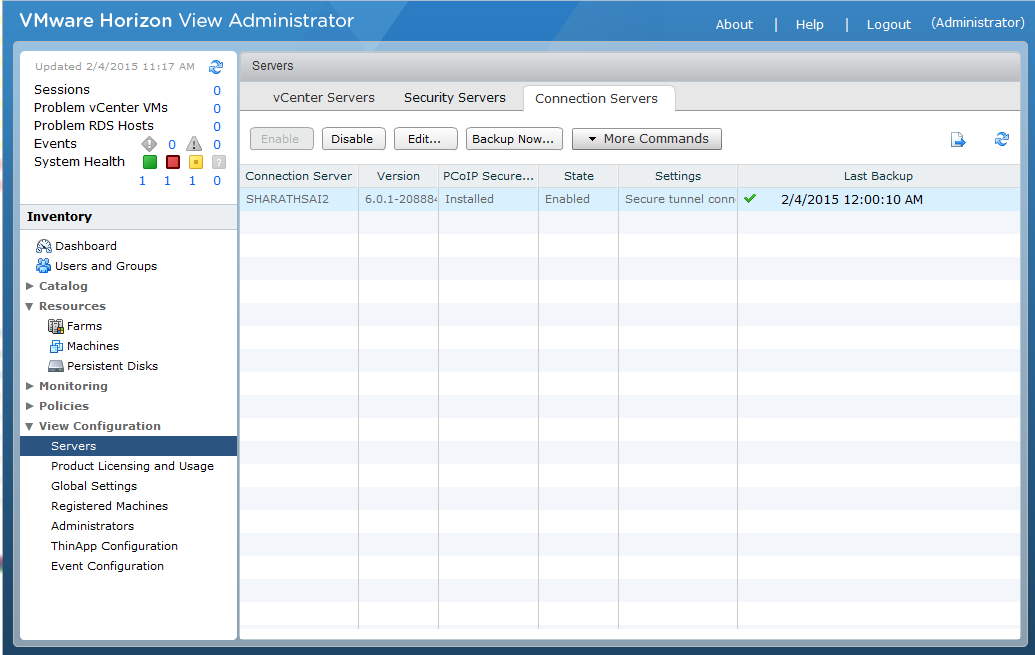Open the More Commands dropdown
This screenshot has width=1035, height=655.
tap(646, 138)
